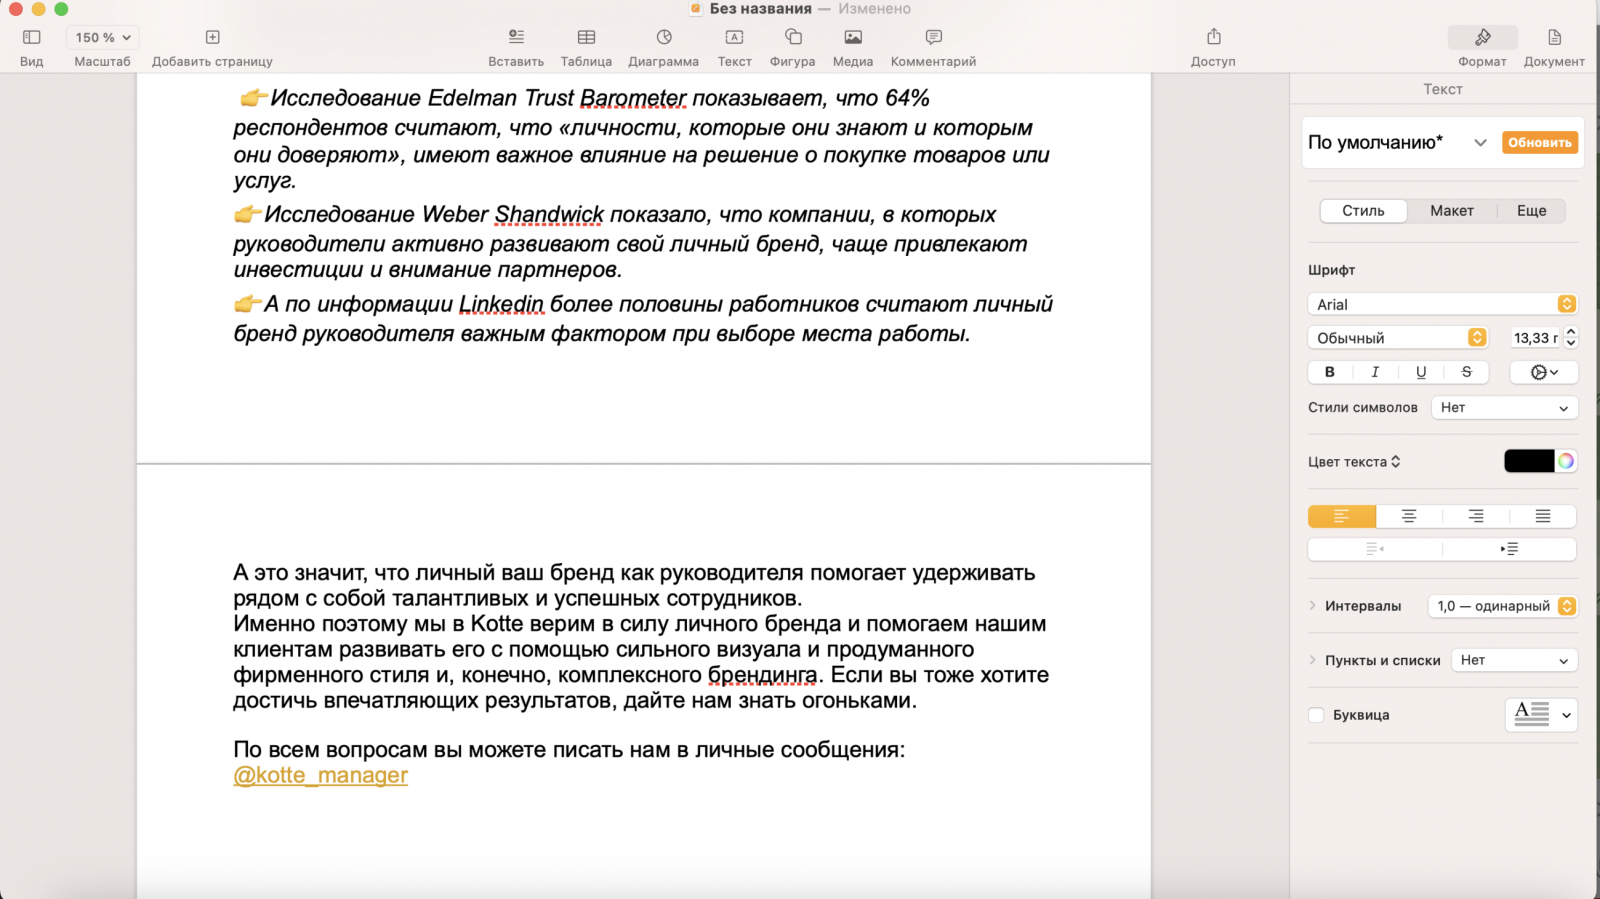Click the Table (Таблица) toolbar icon
The height and width of the screenshot is (899, 1600).
point(586,38)
